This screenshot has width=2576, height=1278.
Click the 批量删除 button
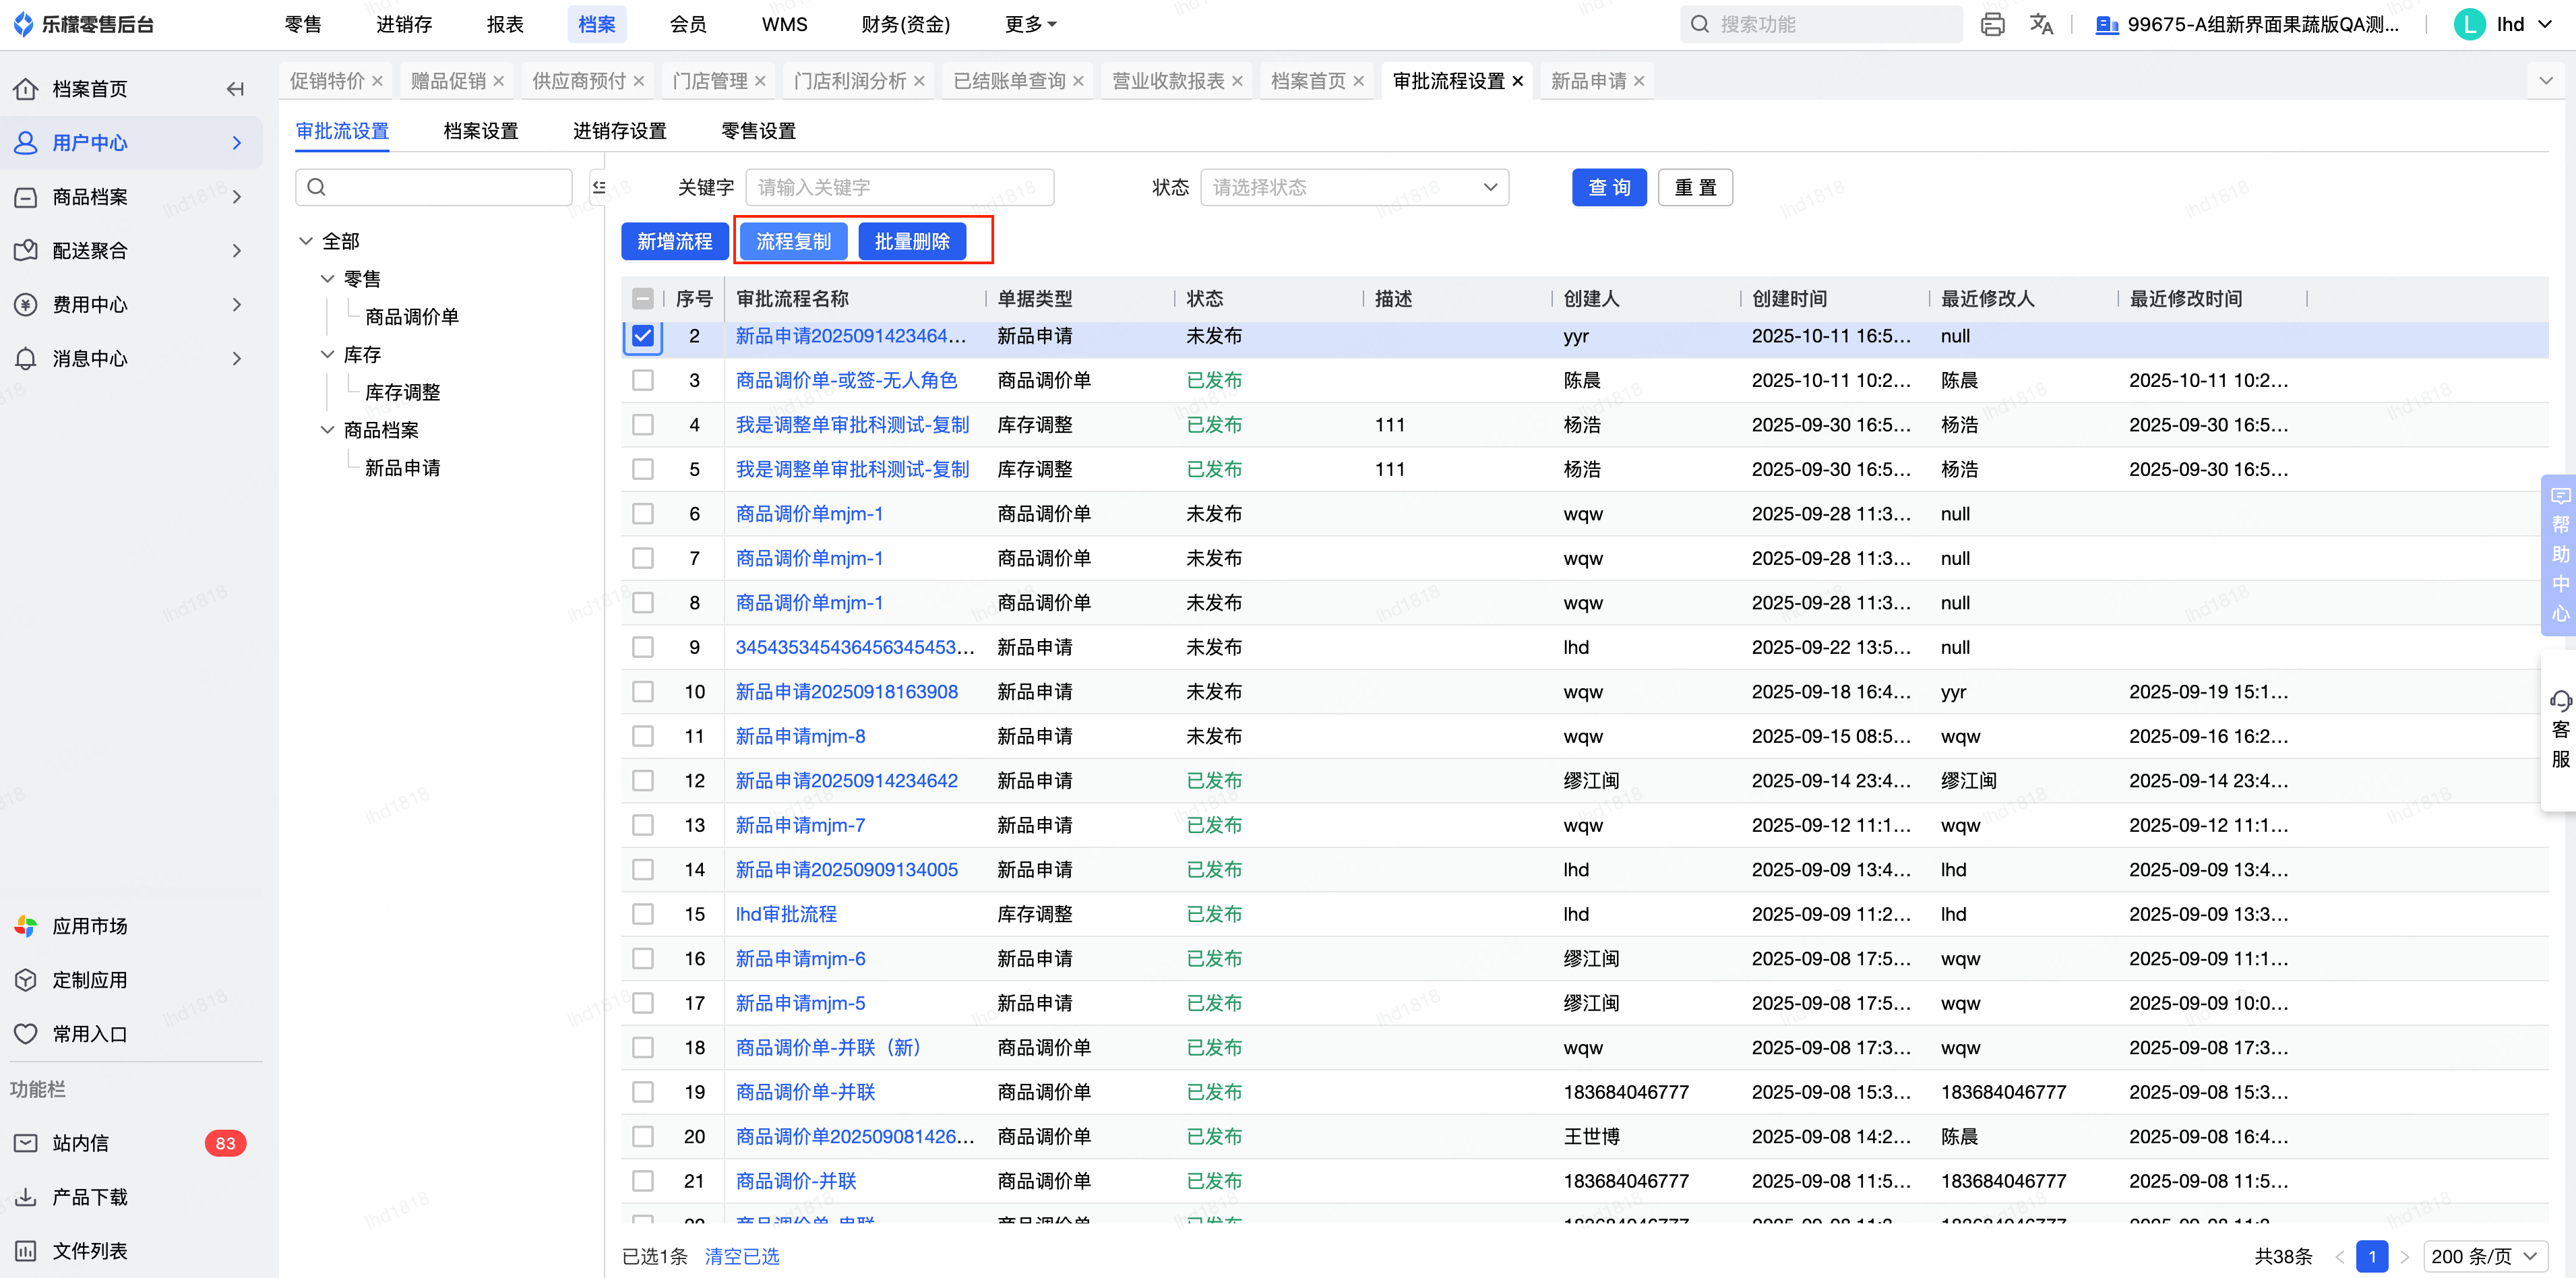tap(911, 242)
